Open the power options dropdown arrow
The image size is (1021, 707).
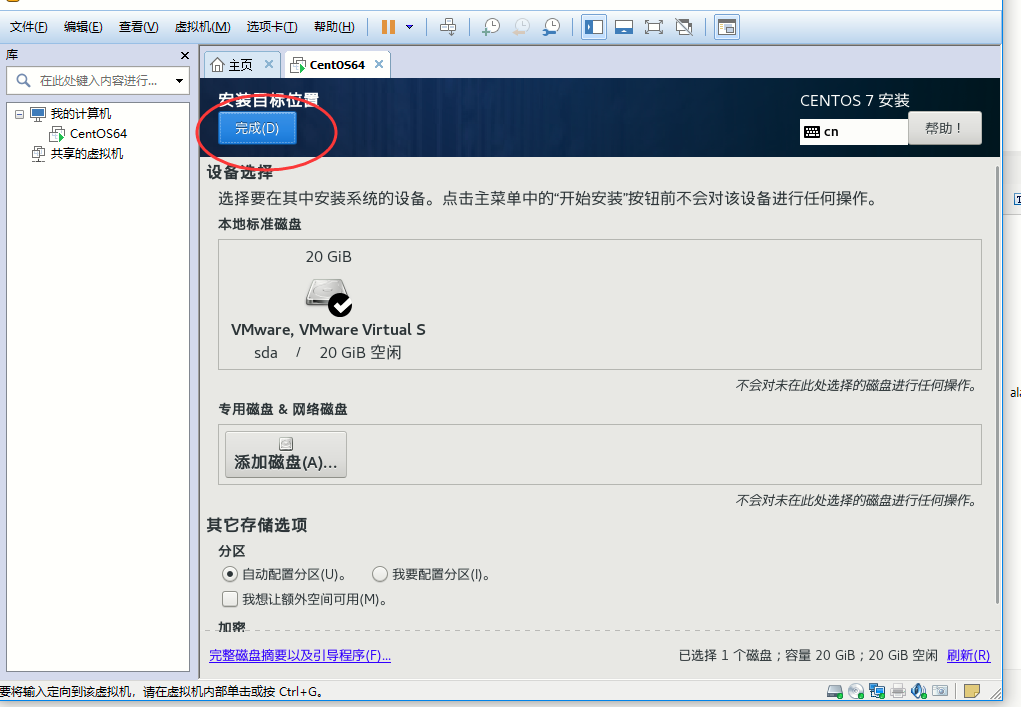[410, 27]
